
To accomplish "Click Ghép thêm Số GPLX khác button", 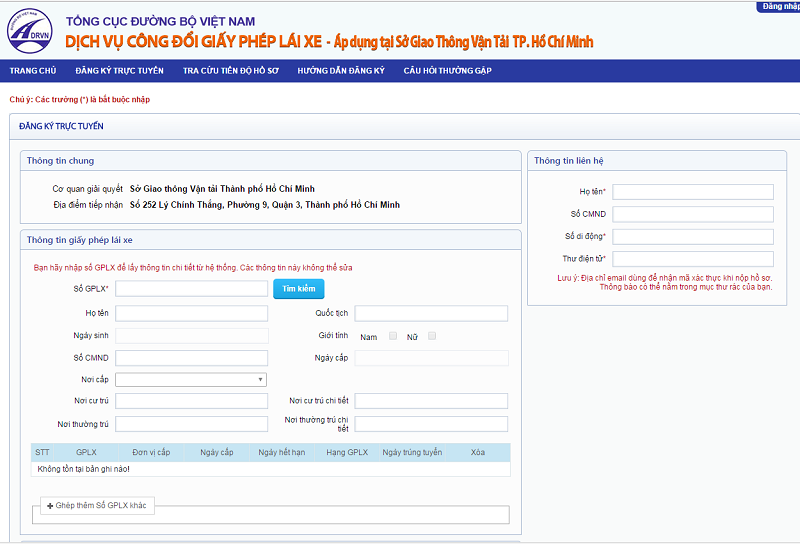I will pos(97,506).
